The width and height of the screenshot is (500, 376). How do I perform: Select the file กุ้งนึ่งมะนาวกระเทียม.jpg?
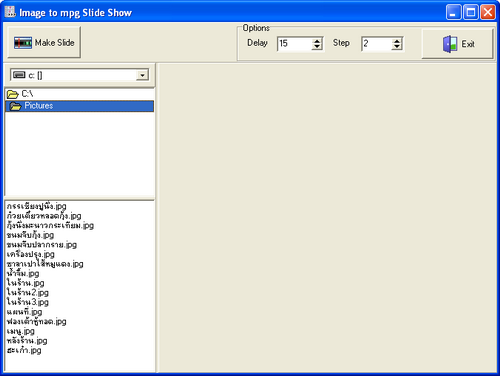click(x=50, y=225)
